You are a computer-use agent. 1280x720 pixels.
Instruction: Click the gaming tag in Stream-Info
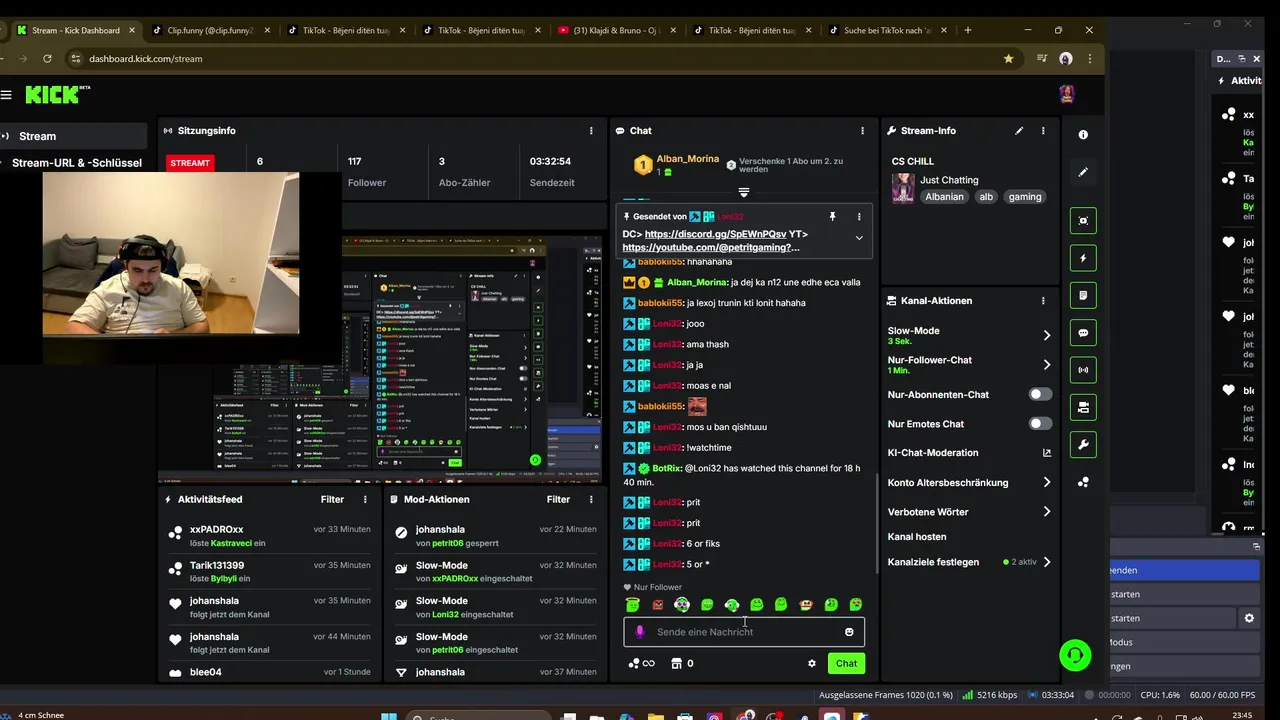click(x=1025, y=197)
